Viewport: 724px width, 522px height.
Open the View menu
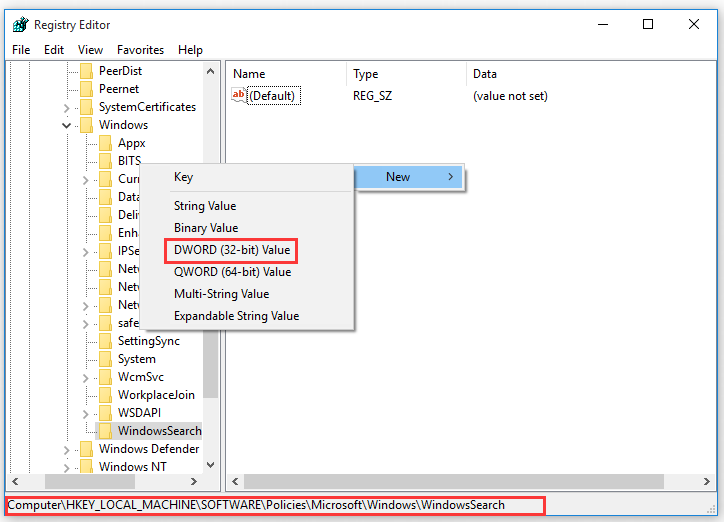click(90, 50)
